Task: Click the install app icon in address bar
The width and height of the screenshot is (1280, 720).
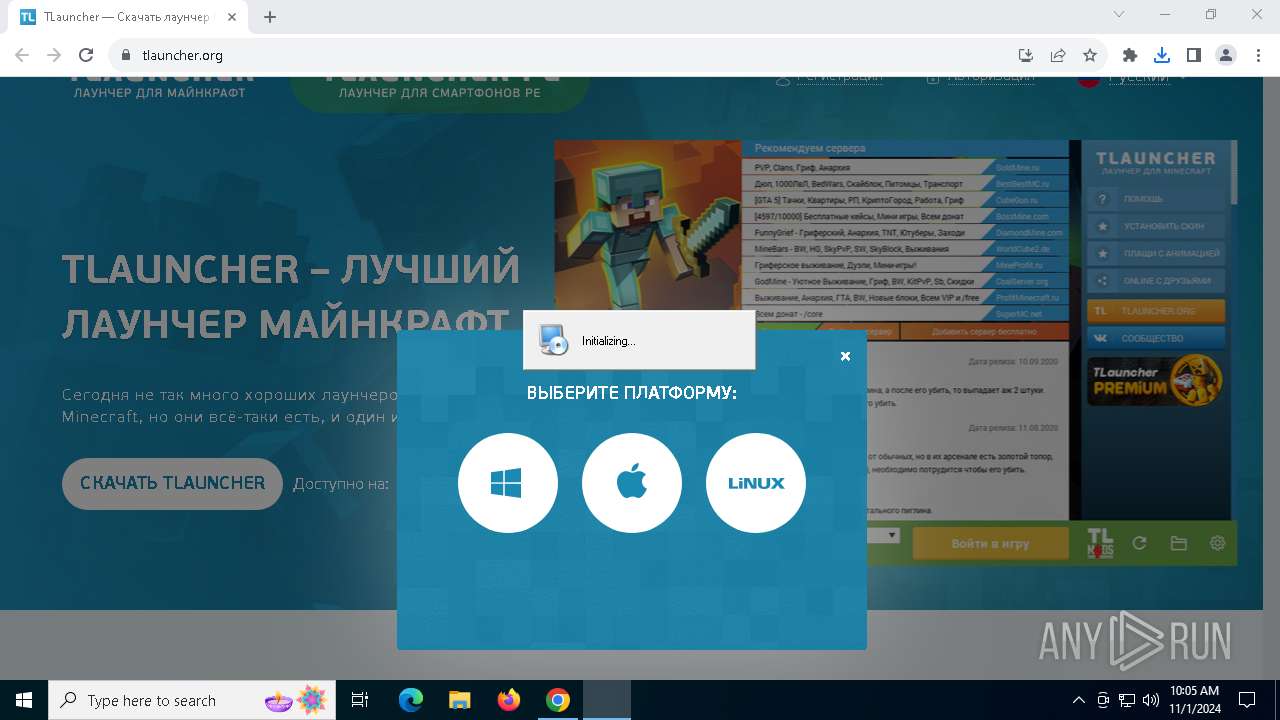Action: coord(1025,55)
